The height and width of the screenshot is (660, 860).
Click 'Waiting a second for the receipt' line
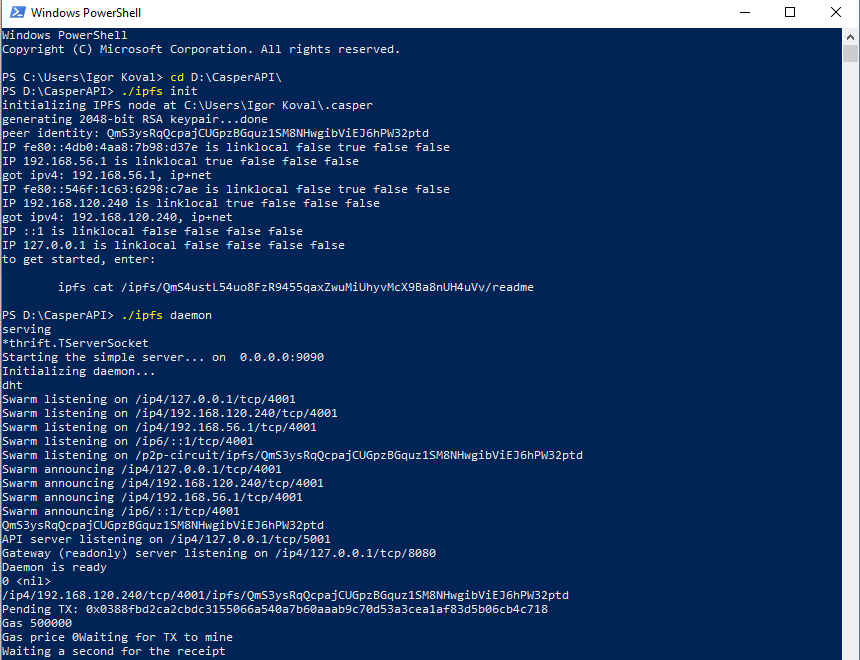[x=114, y=651]
